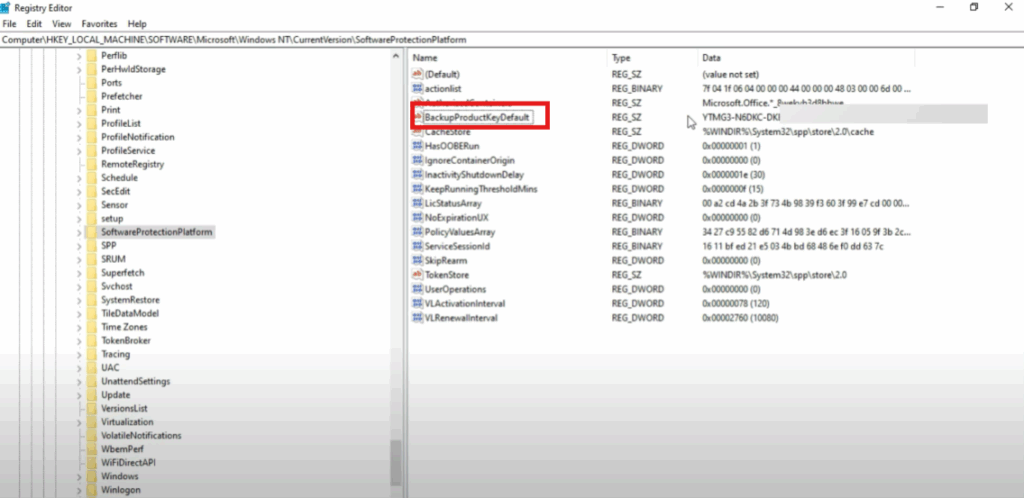Expand the SRUM tree node
This screenshot has width=1024, height=498.
[79, 259]
